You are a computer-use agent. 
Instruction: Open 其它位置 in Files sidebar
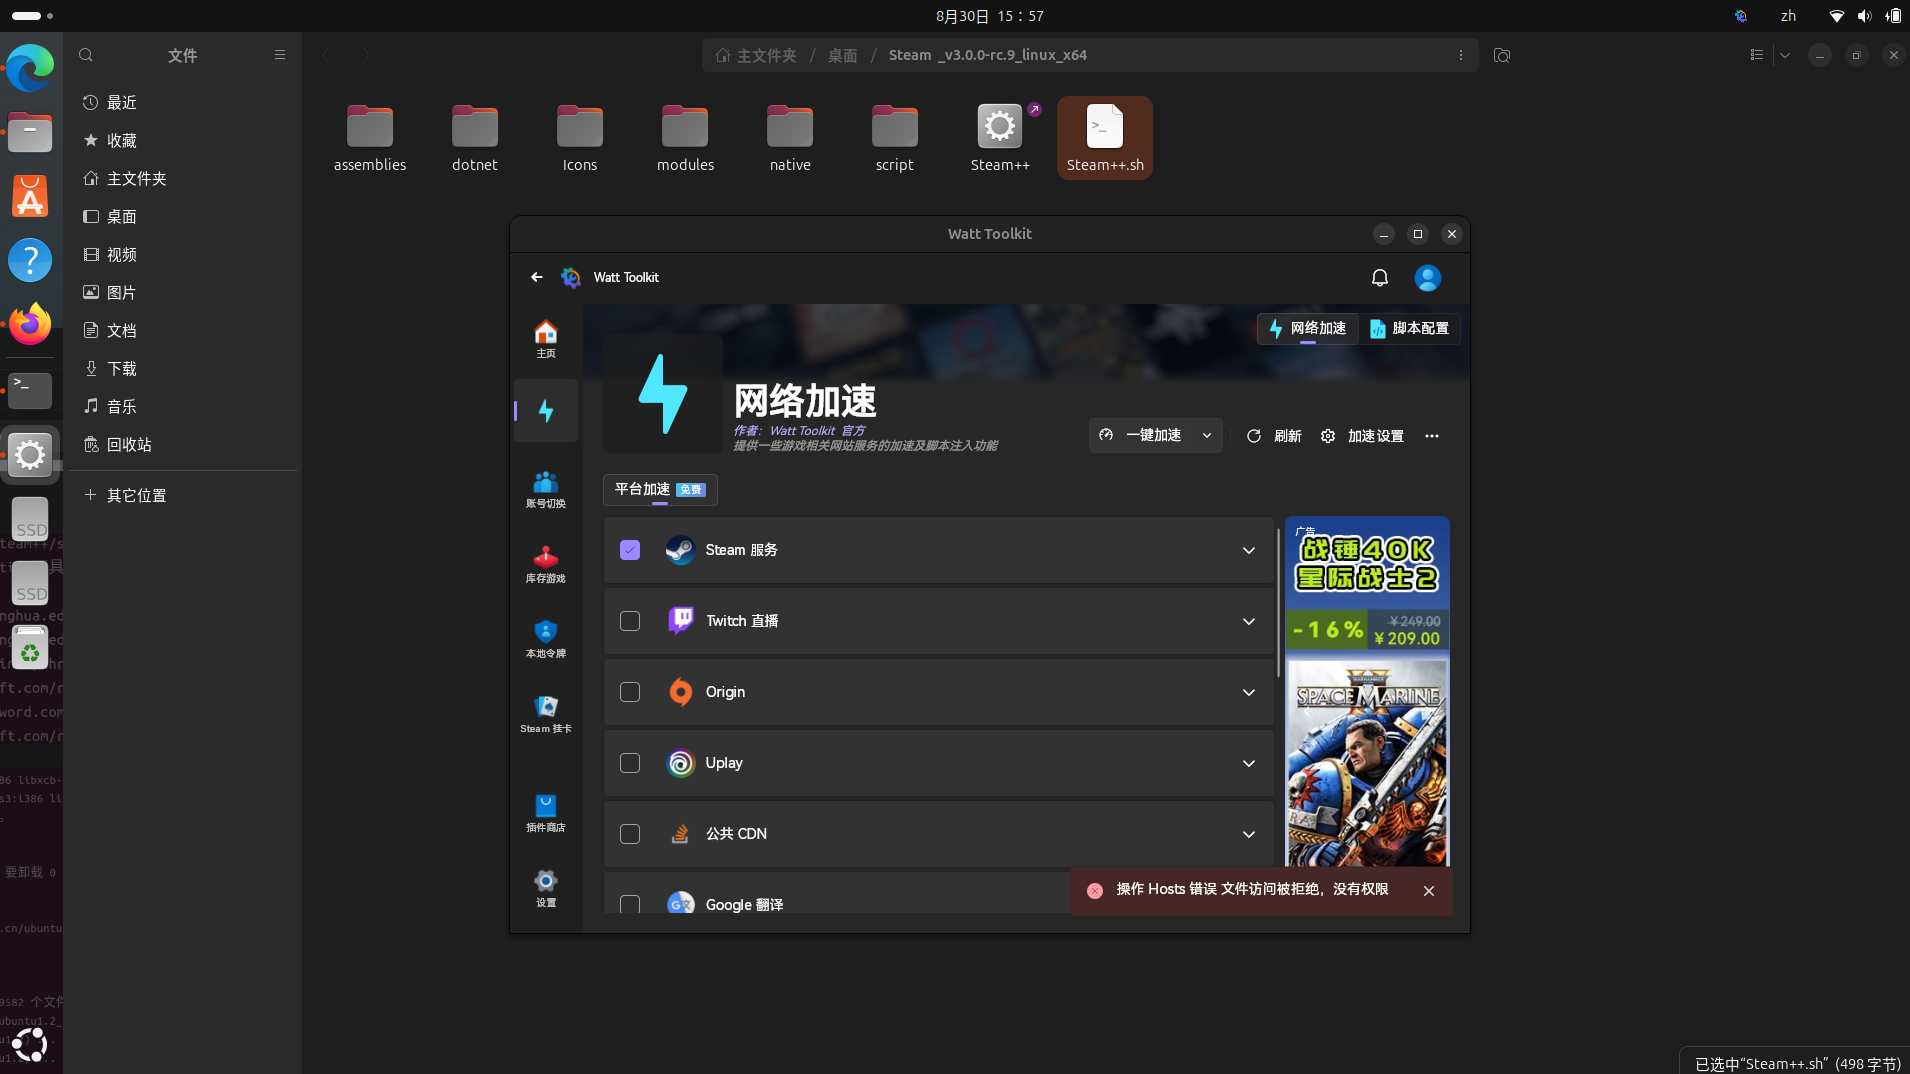[x=183, y=495]
